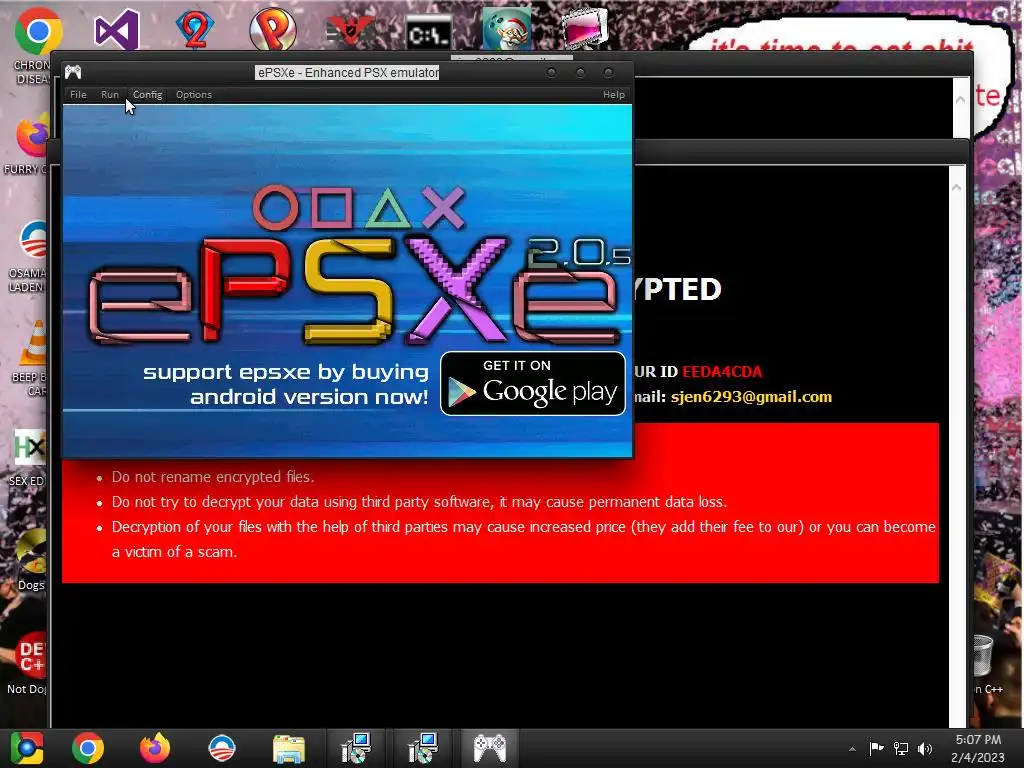
Task: Open the Peggle P ball desktop icon
Action: click(x=273, y=29)
